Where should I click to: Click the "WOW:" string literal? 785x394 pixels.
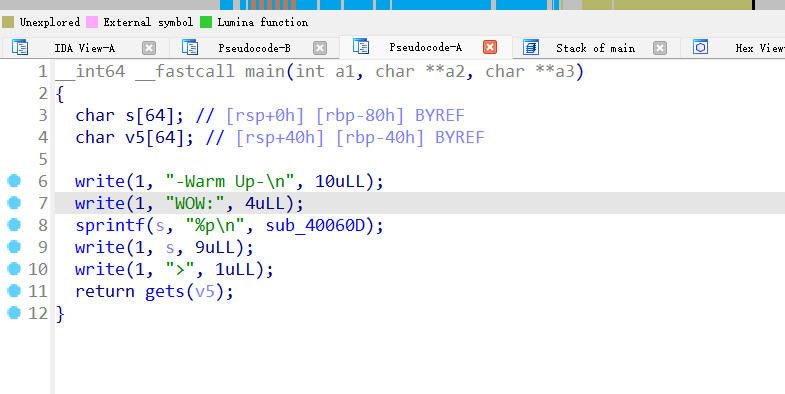(195, 203)
